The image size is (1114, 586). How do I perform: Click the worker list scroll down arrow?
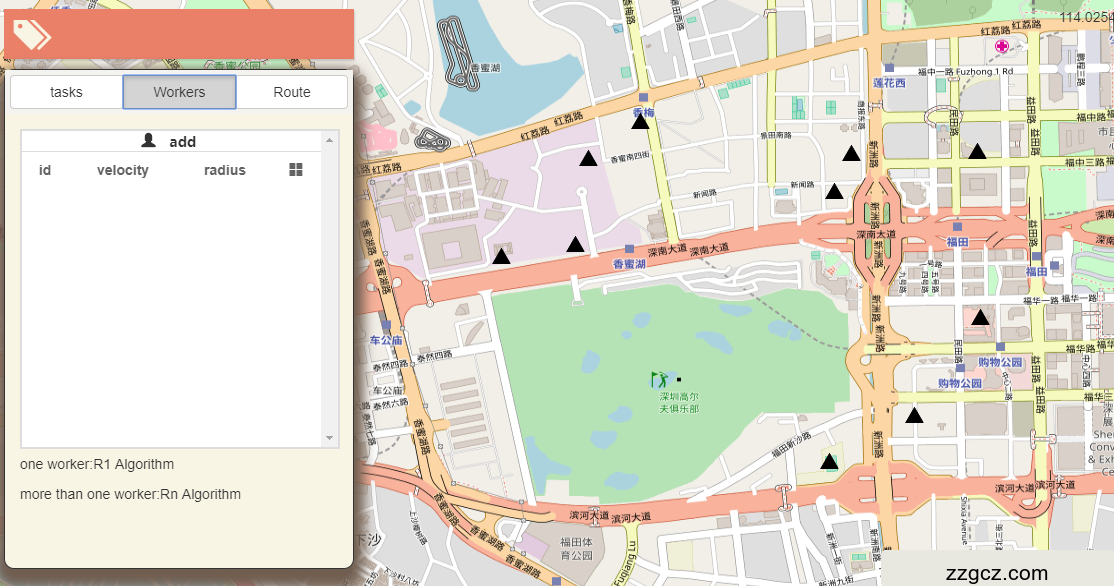click(x=329, y=438)
